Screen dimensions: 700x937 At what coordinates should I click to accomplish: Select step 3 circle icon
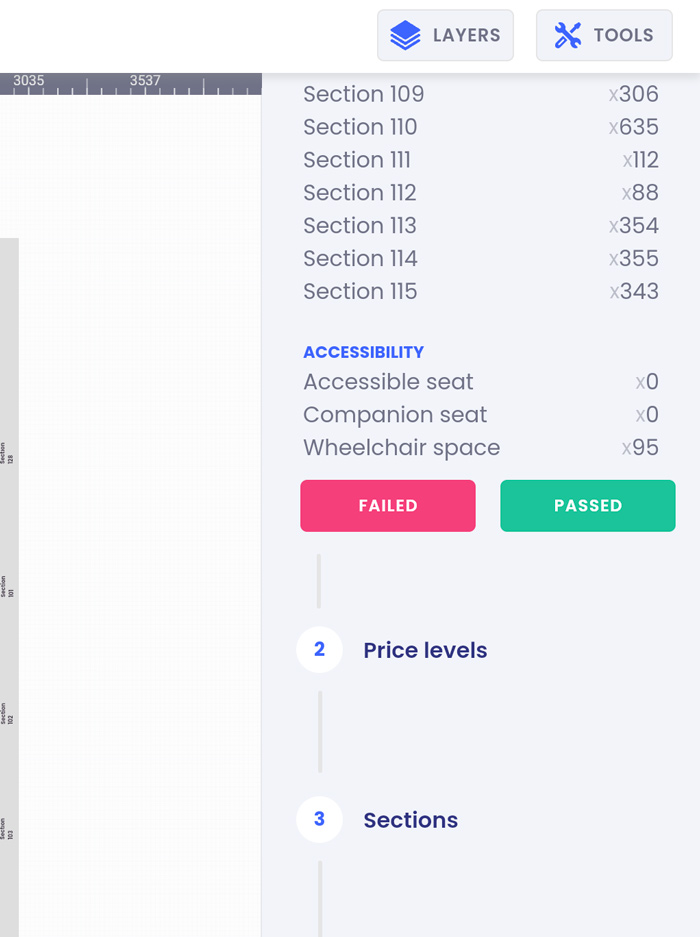tap(319, 819)
